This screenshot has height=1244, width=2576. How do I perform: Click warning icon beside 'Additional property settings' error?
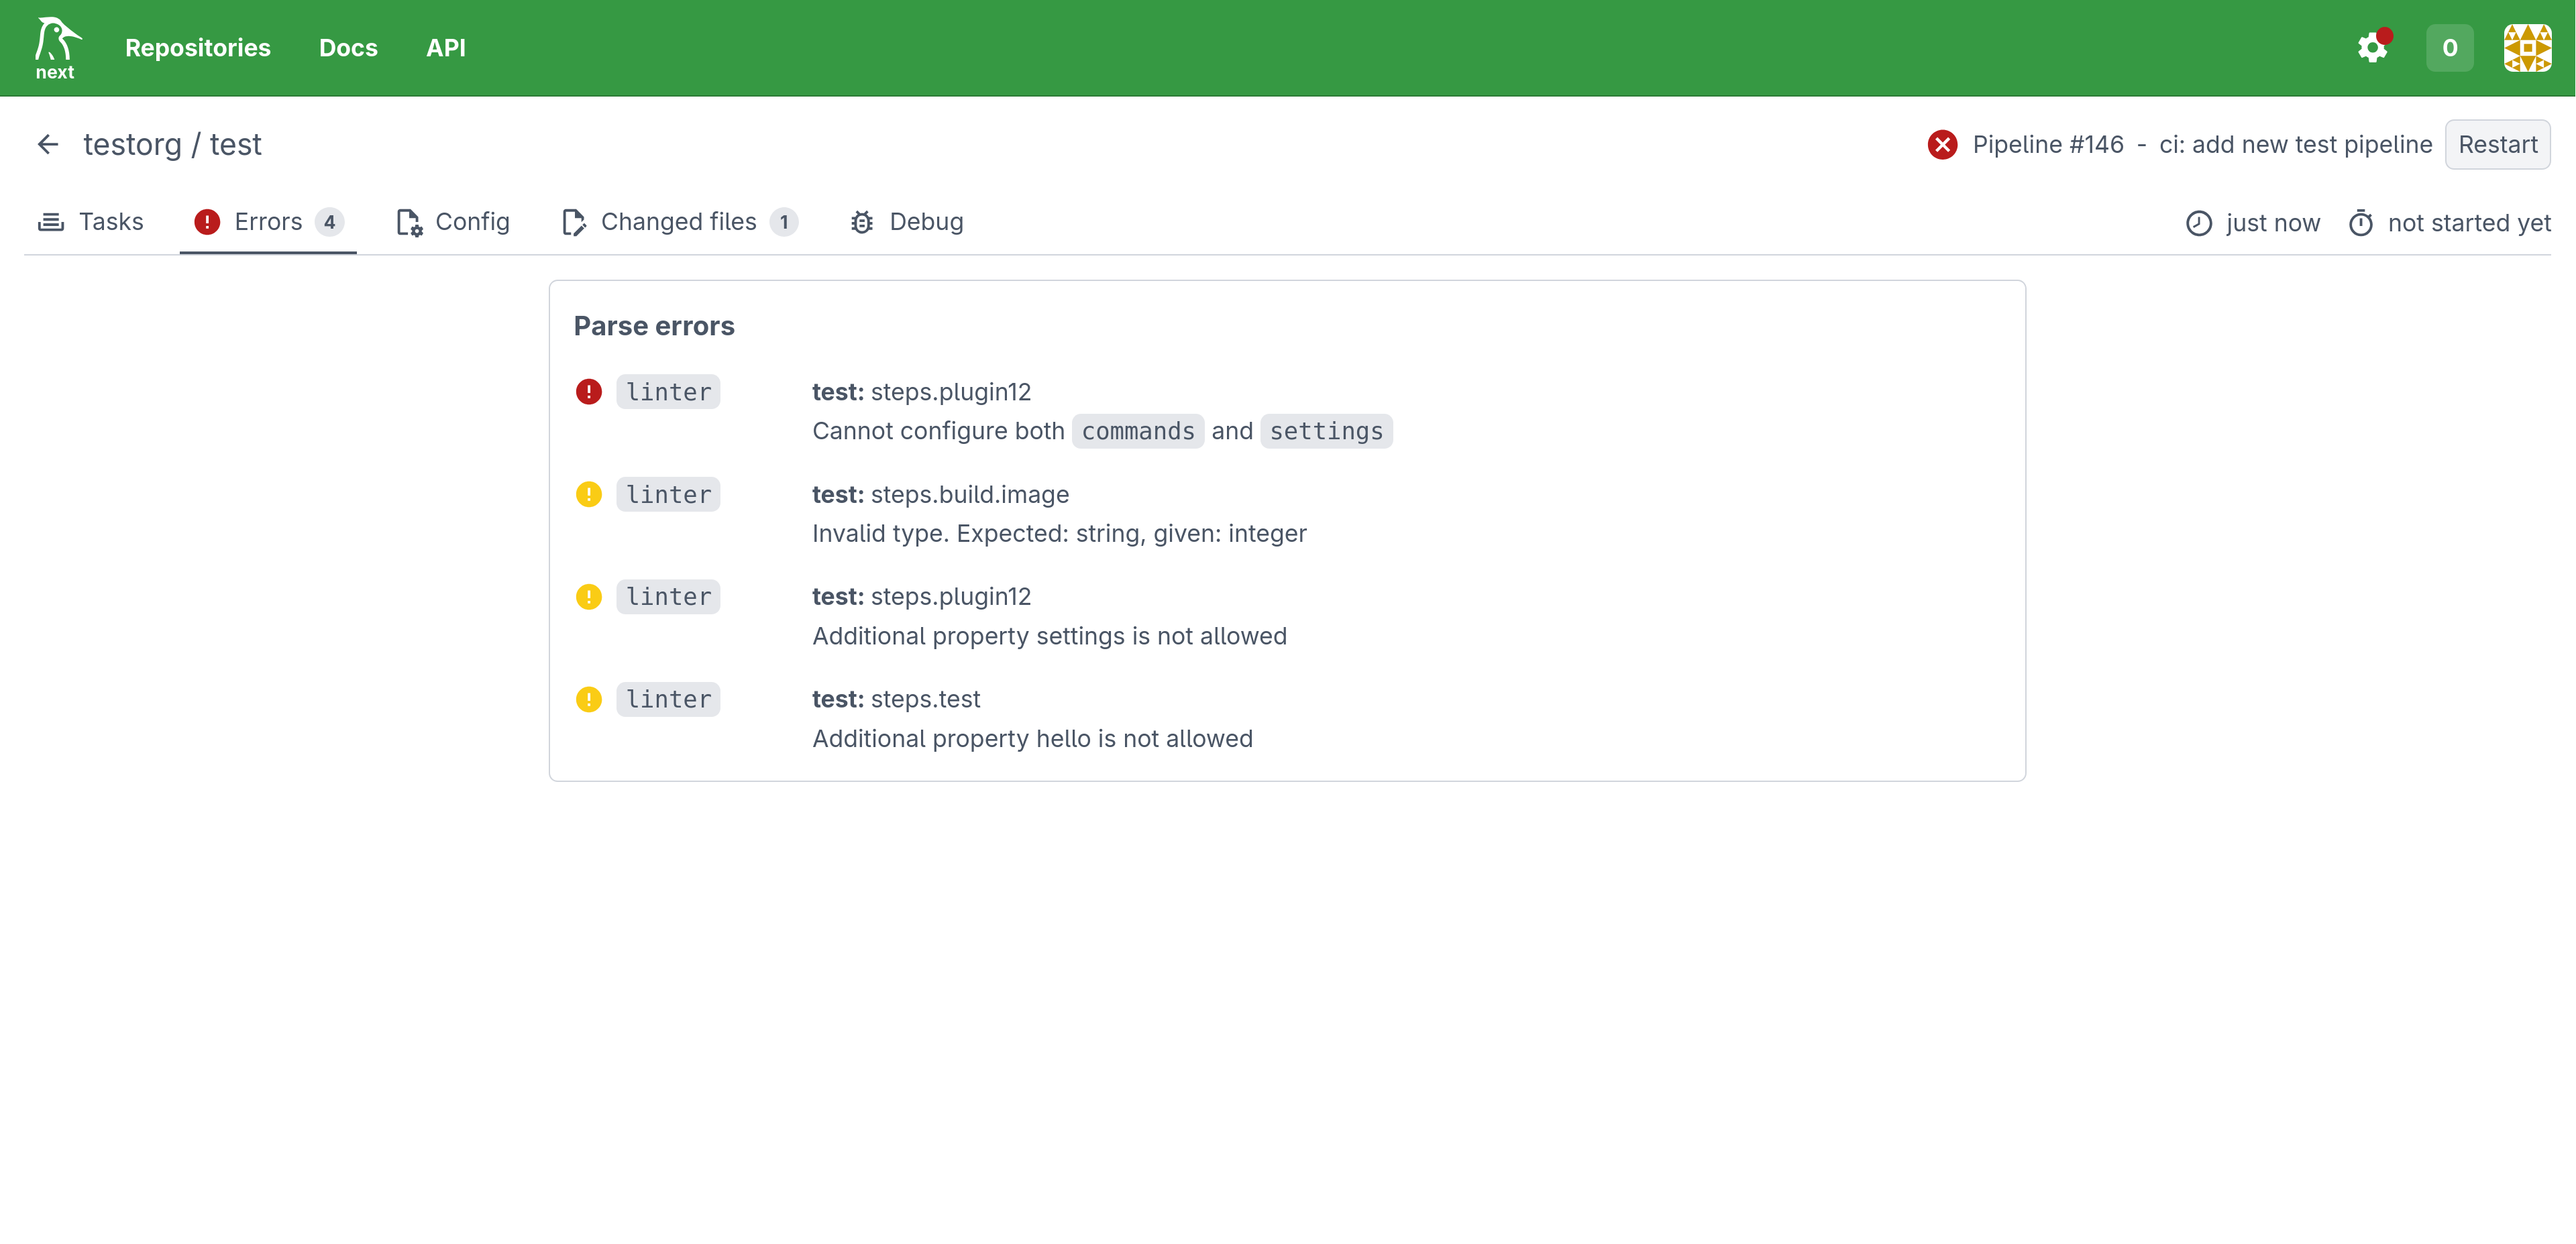coord(589,597)
